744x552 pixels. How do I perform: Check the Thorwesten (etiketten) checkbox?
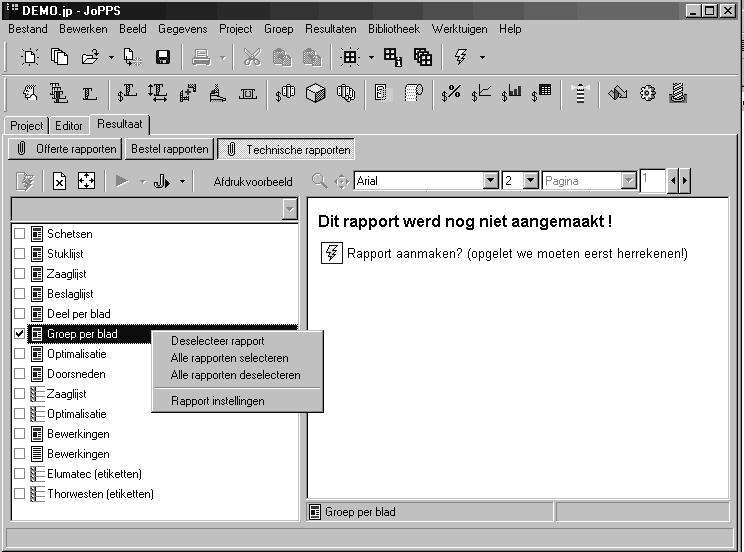tap(19, 493)
